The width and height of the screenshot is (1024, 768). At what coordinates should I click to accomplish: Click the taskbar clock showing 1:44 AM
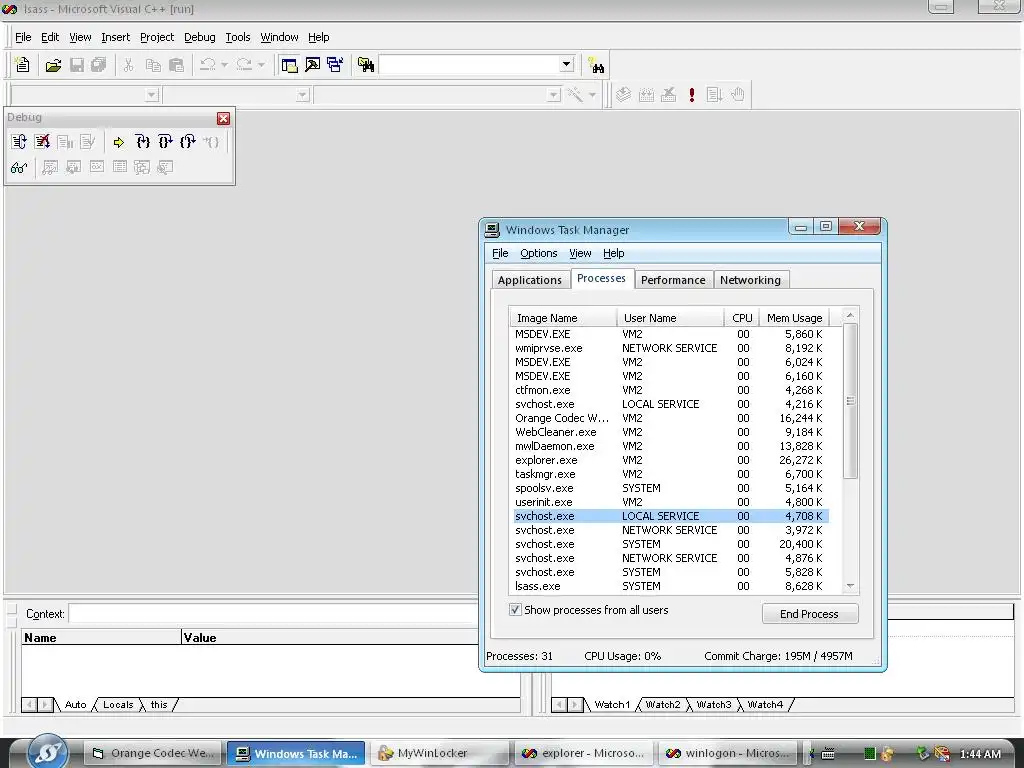click(x=980, y=754)
